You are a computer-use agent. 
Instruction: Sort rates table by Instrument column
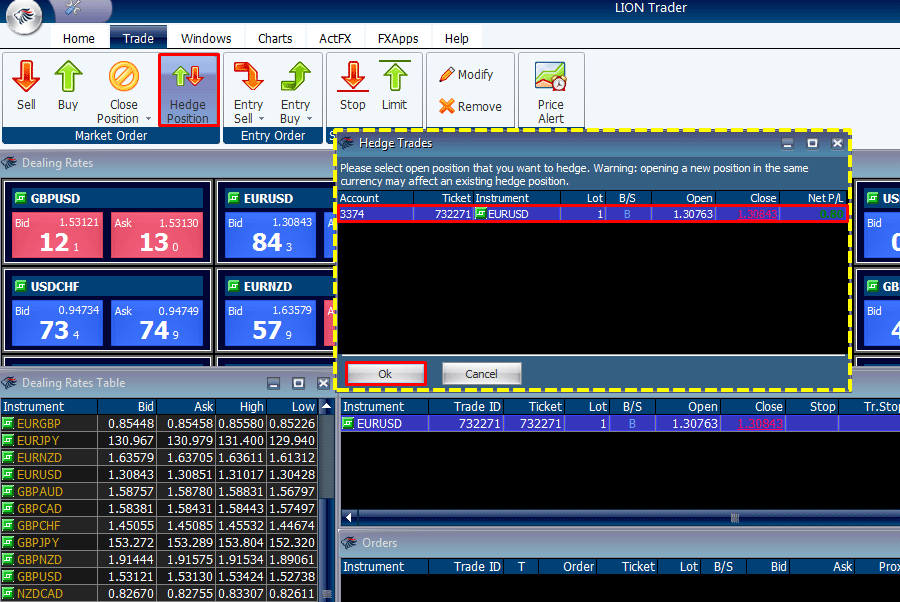click(x=49, y=406)
